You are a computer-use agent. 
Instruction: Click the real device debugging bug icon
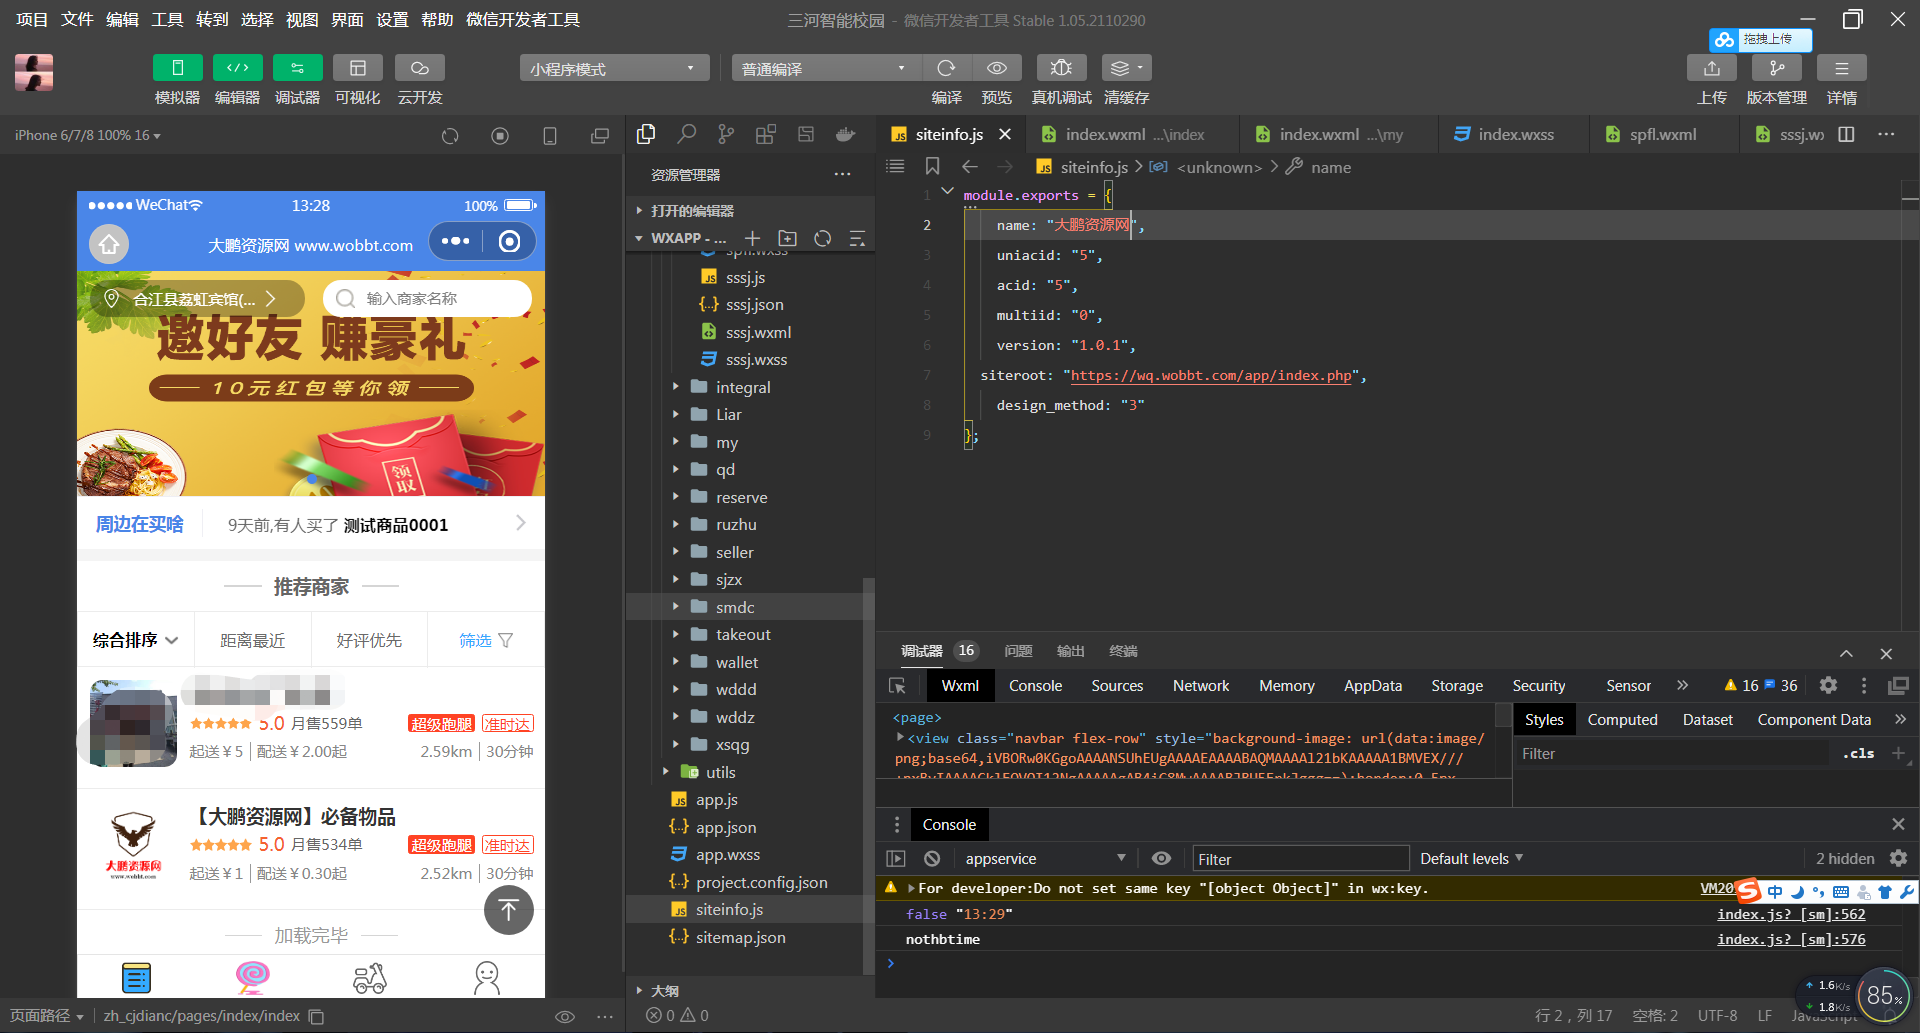click(x=1061, y=68)
